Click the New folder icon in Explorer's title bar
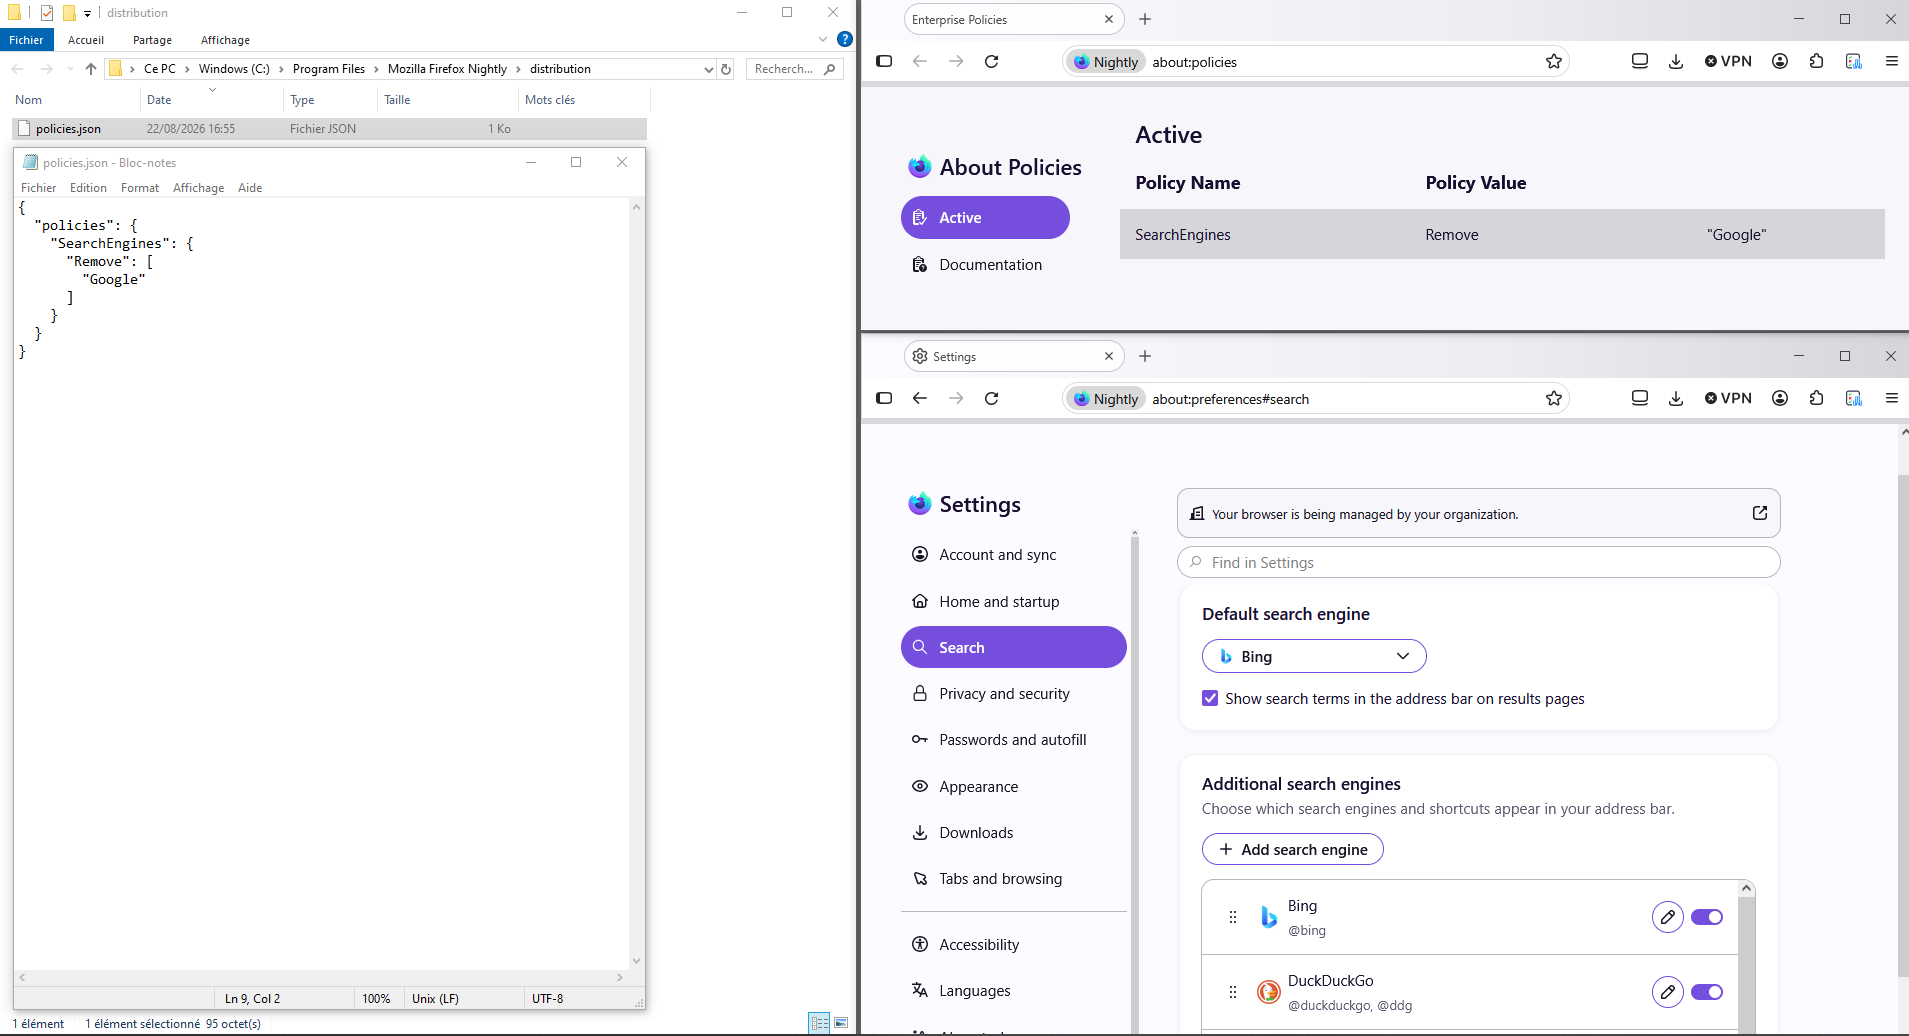The height and width of the screenshot is (1036, 1909). [x=69, y=13]
